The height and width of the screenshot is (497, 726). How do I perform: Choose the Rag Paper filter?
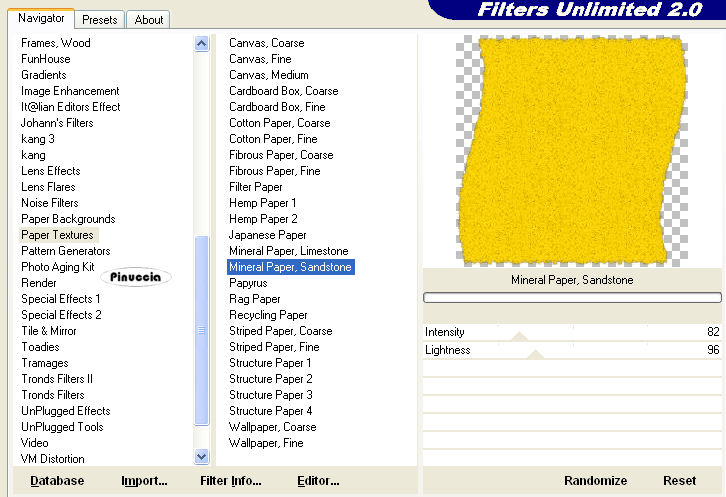point(255,299)
